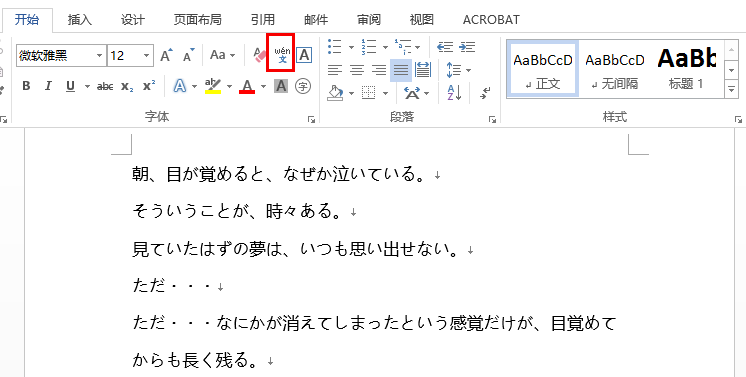Expand bullet library dropdown arrow
Screen dimensions: 746x377
pos(351,47)
